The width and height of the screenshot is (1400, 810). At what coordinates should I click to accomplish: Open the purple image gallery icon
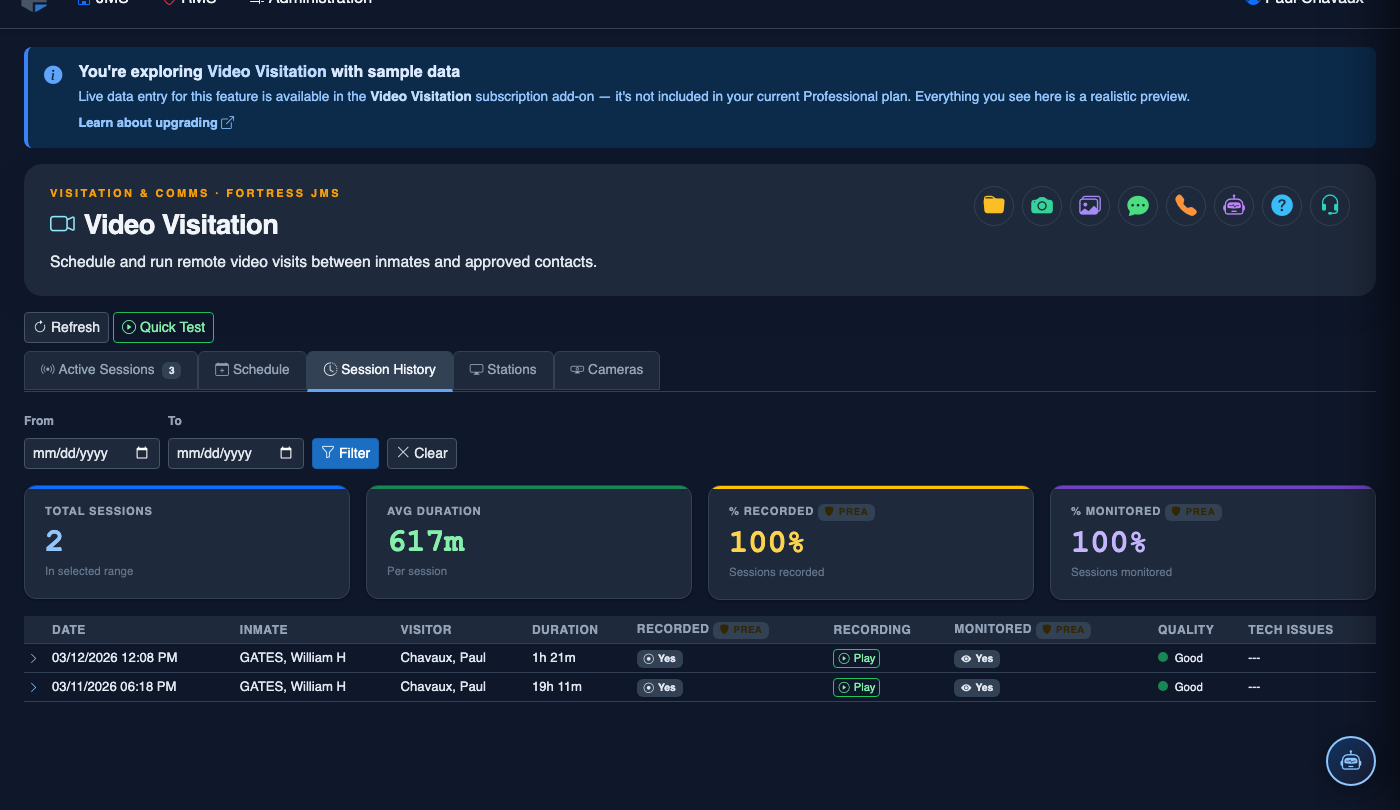click(1090, 206)
